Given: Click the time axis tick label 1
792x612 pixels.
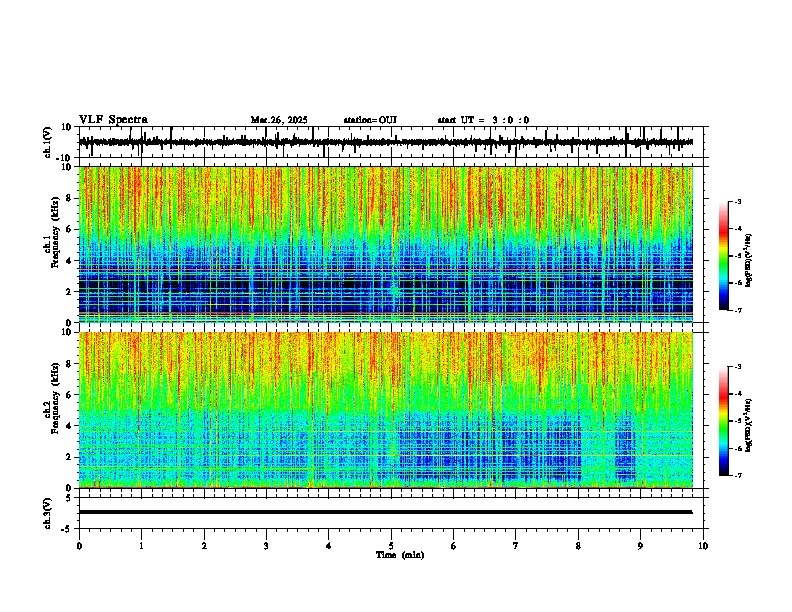Looking at the screenshot, I should pos(141,546).
